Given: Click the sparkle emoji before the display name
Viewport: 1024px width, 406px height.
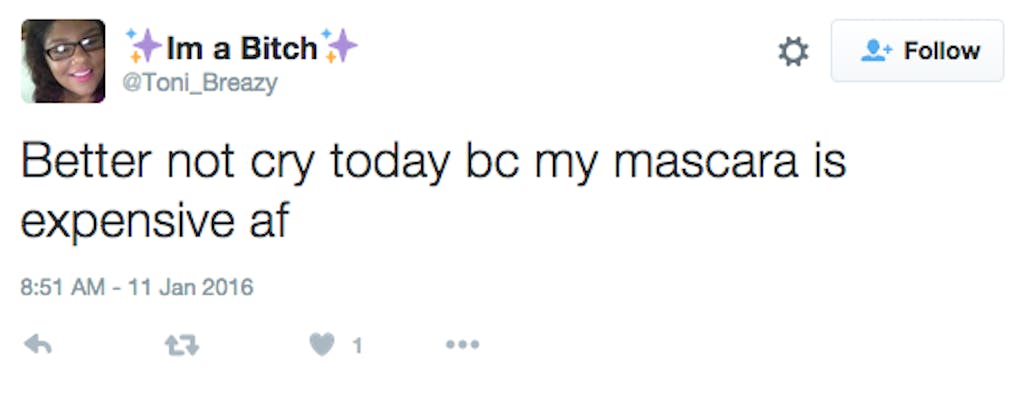Looking at the screenshot, I should click(142, 46).
